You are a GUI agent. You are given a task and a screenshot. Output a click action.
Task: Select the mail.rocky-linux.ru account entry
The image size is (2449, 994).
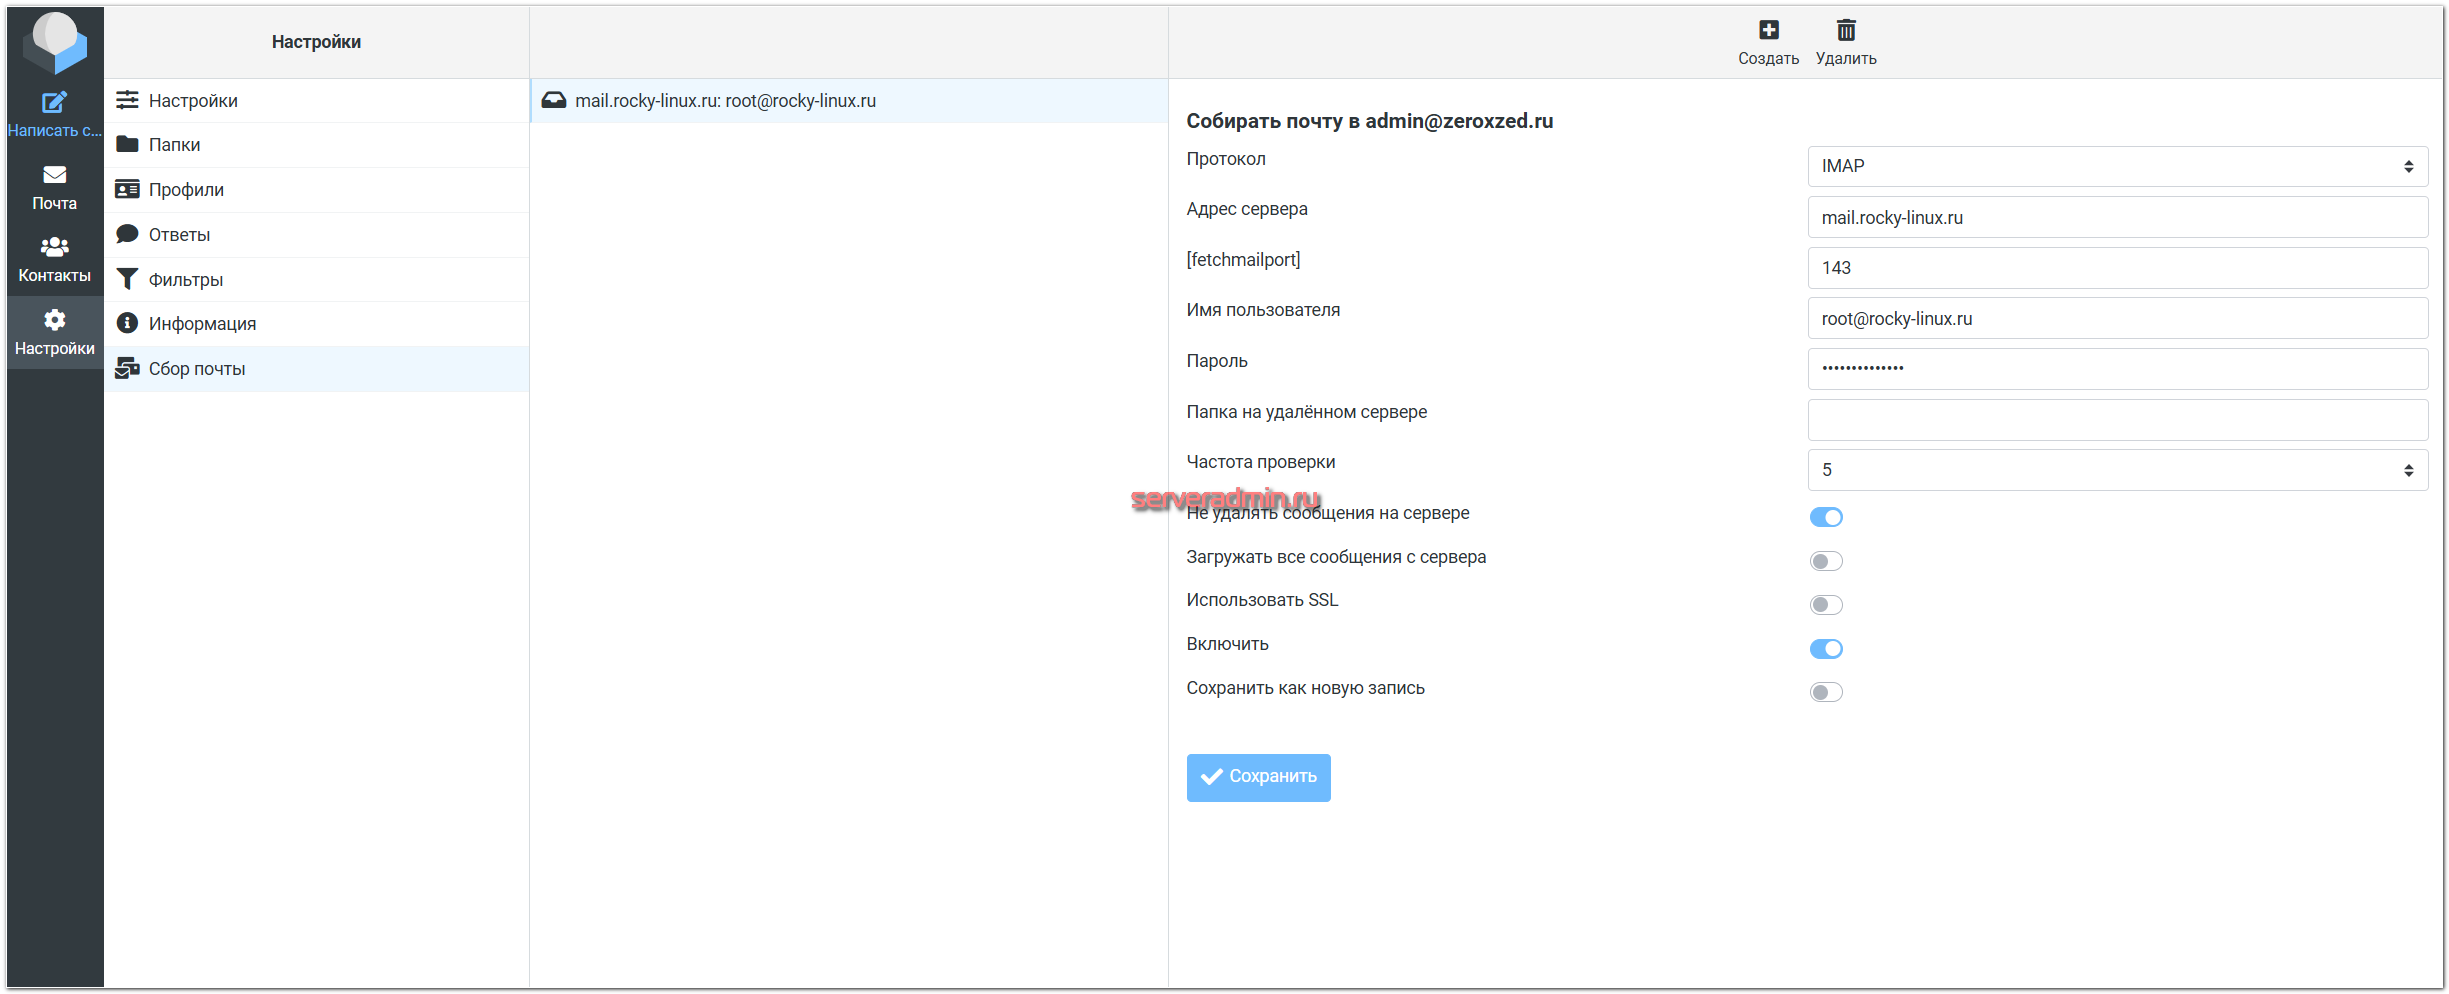click(x=725, y=101)
